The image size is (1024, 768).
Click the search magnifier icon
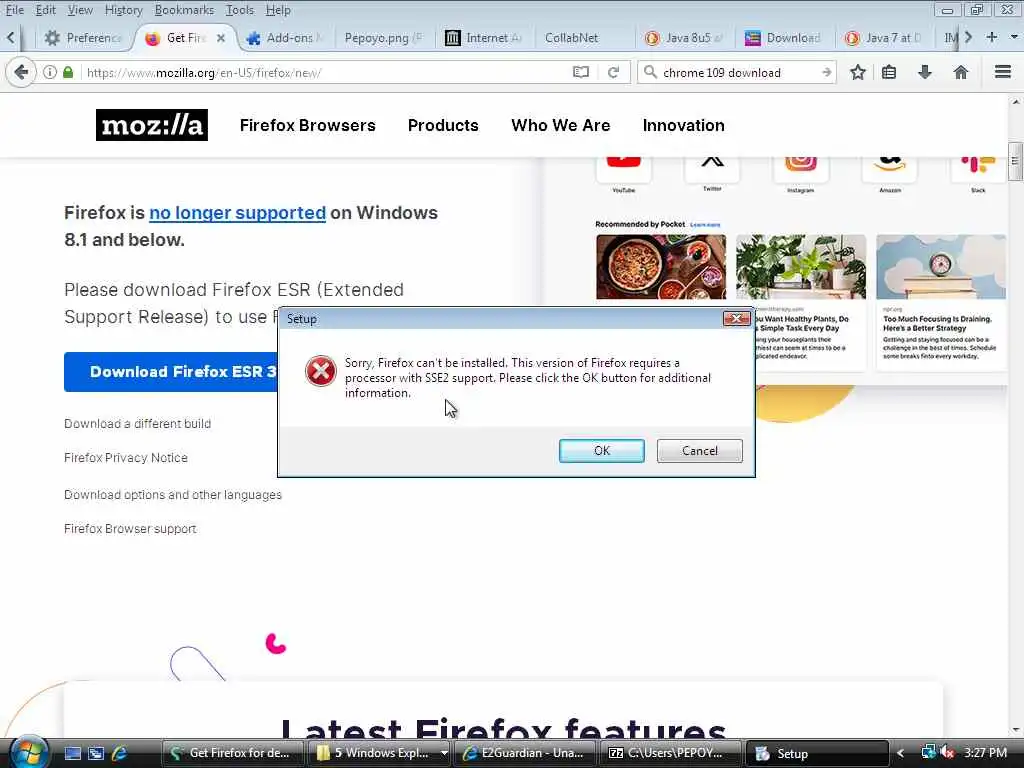click(650, 72)
